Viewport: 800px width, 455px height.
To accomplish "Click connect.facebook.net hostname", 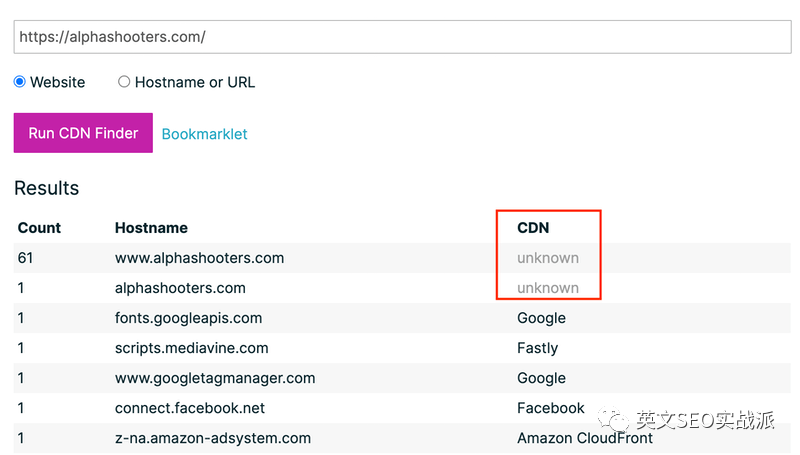I will 190,408.
